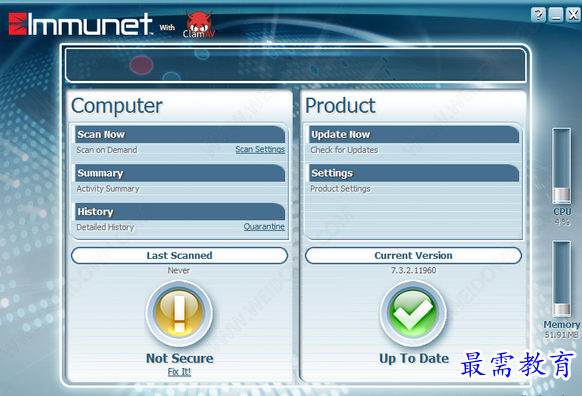This screenshot has height=396, width=582.
Task: Click the ClamAV mascot icon
Action: click(x=199, y=24)
